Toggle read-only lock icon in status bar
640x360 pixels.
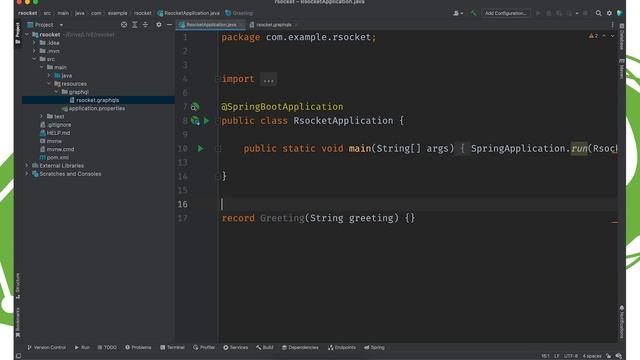[609, 356]
